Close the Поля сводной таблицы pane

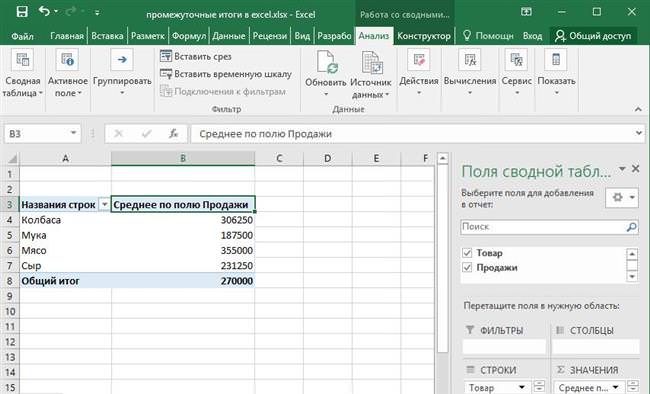point(635,169)
